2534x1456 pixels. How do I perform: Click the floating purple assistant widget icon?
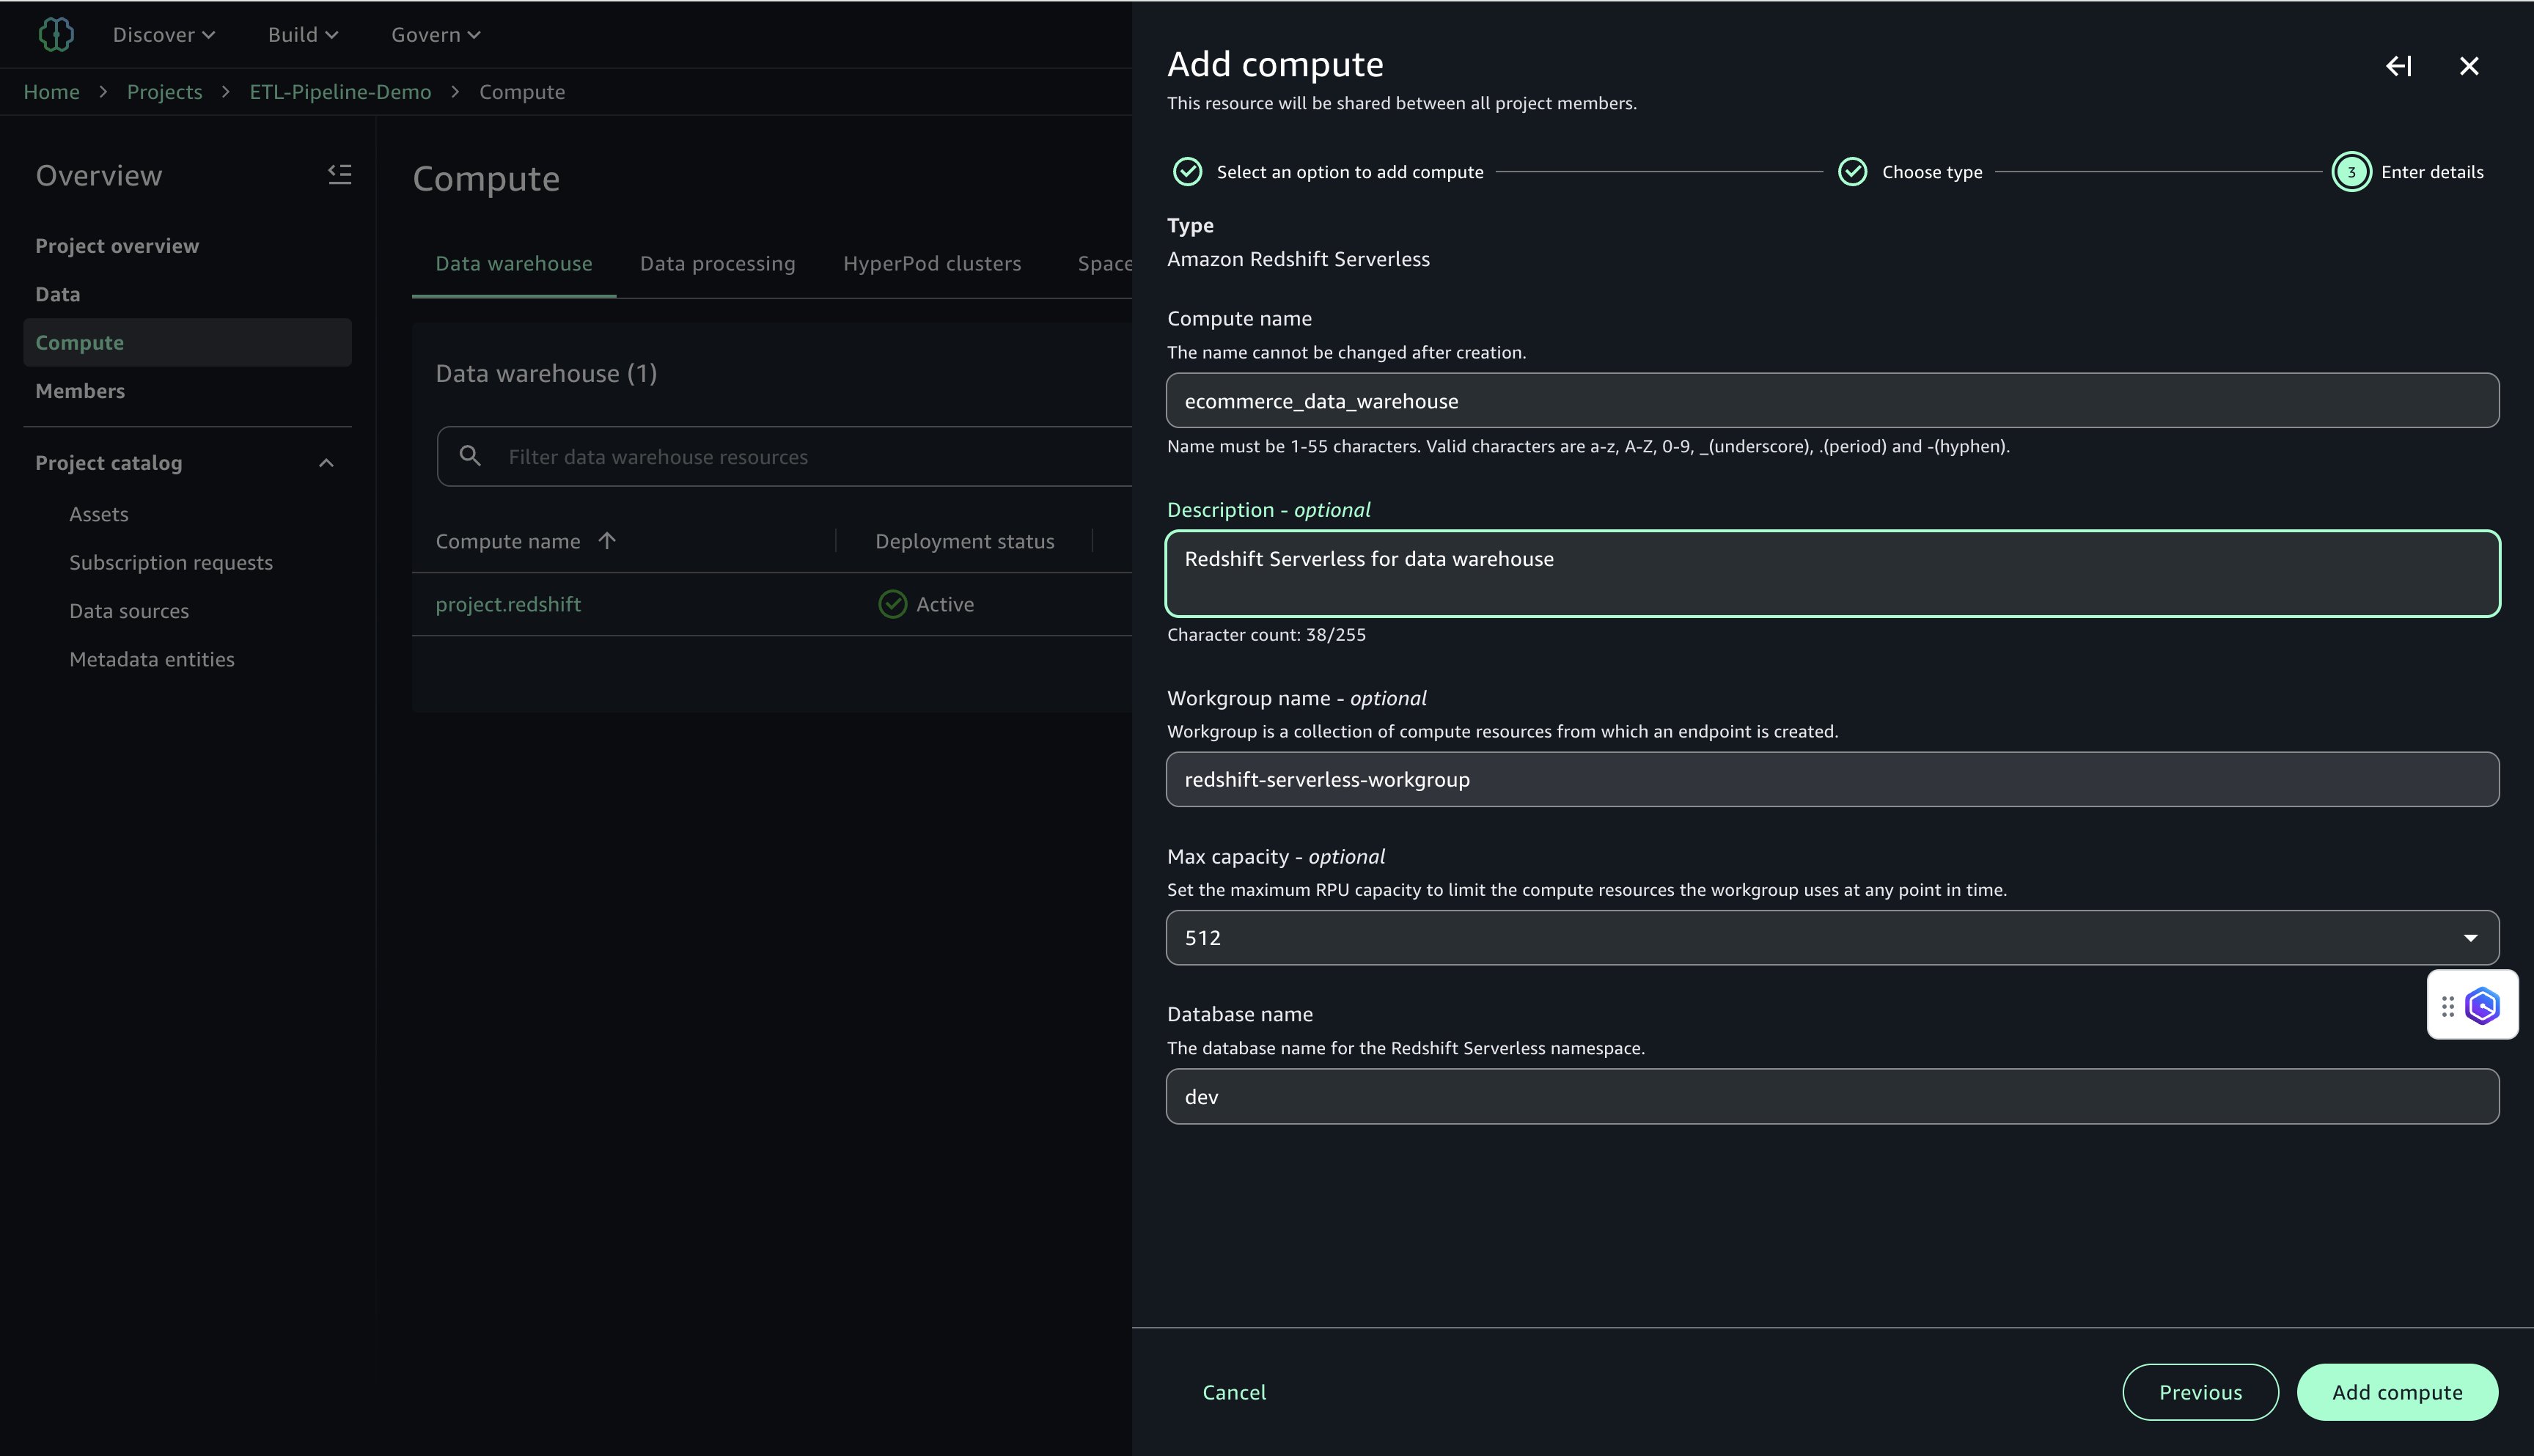click(2482, 1006)
